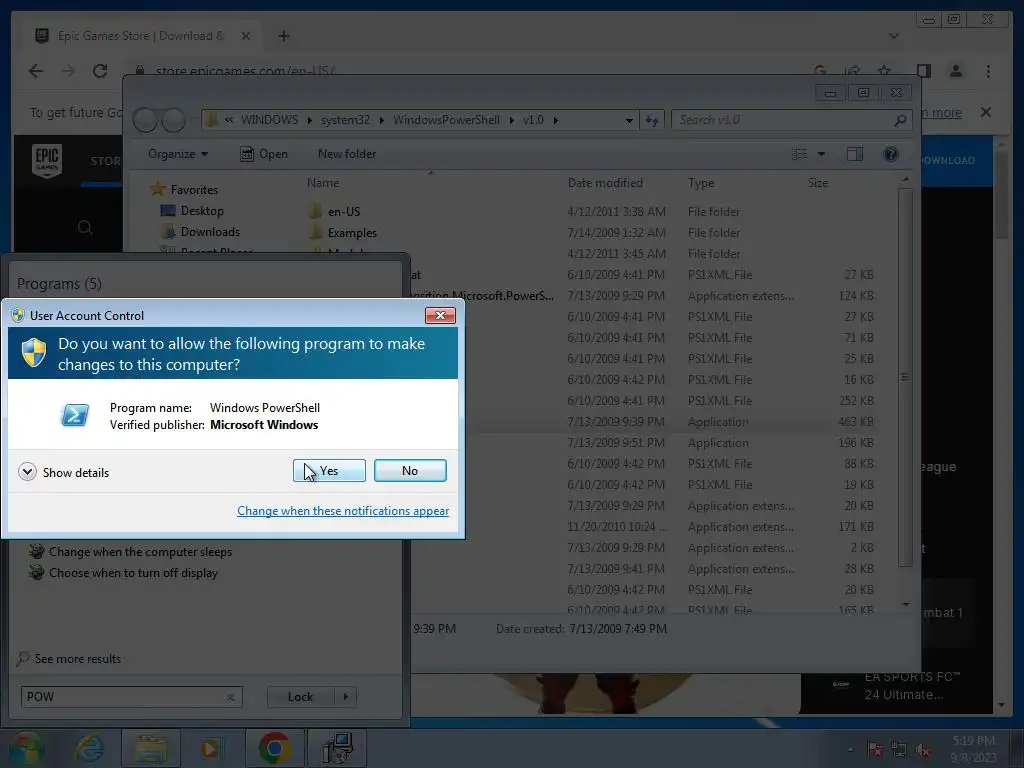Click WINDOWS in the address breadcrumb
Viewport: 1024px width, 768px height.
point(269,120)
